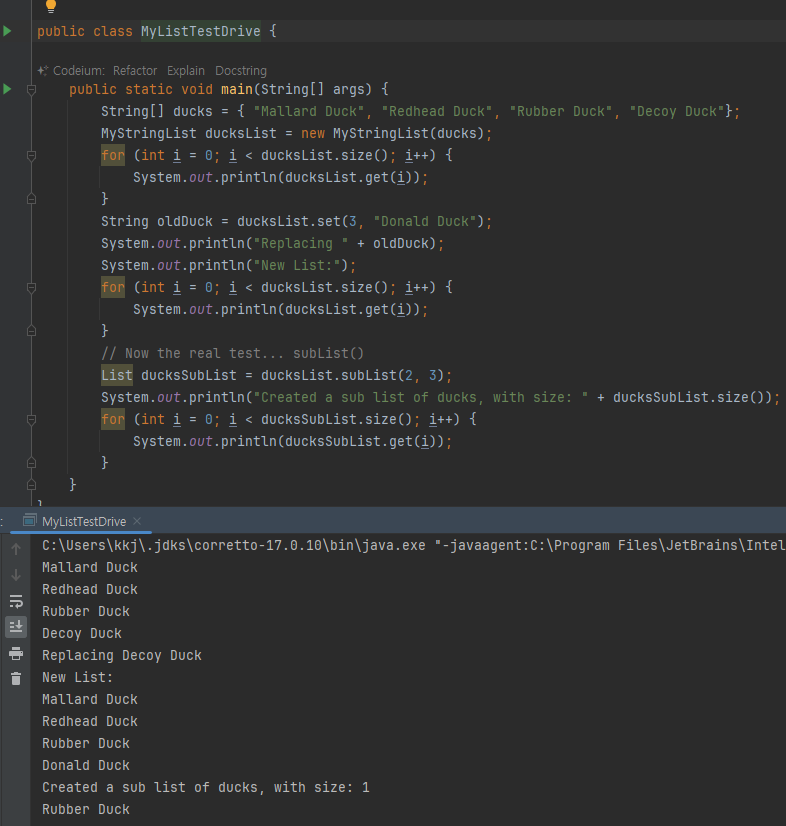This screenshot has width=786, height=826.
Task: Click the "Redhead Duck" string literal
Action: (x=437, y=112)
